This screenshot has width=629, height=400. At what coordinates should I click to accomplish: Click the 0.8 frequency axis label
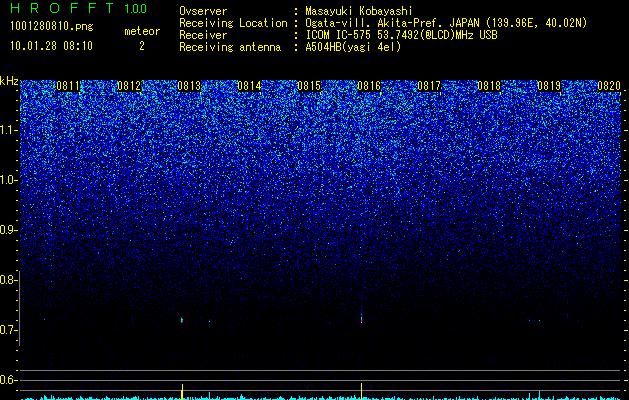(x=8, y=280)
